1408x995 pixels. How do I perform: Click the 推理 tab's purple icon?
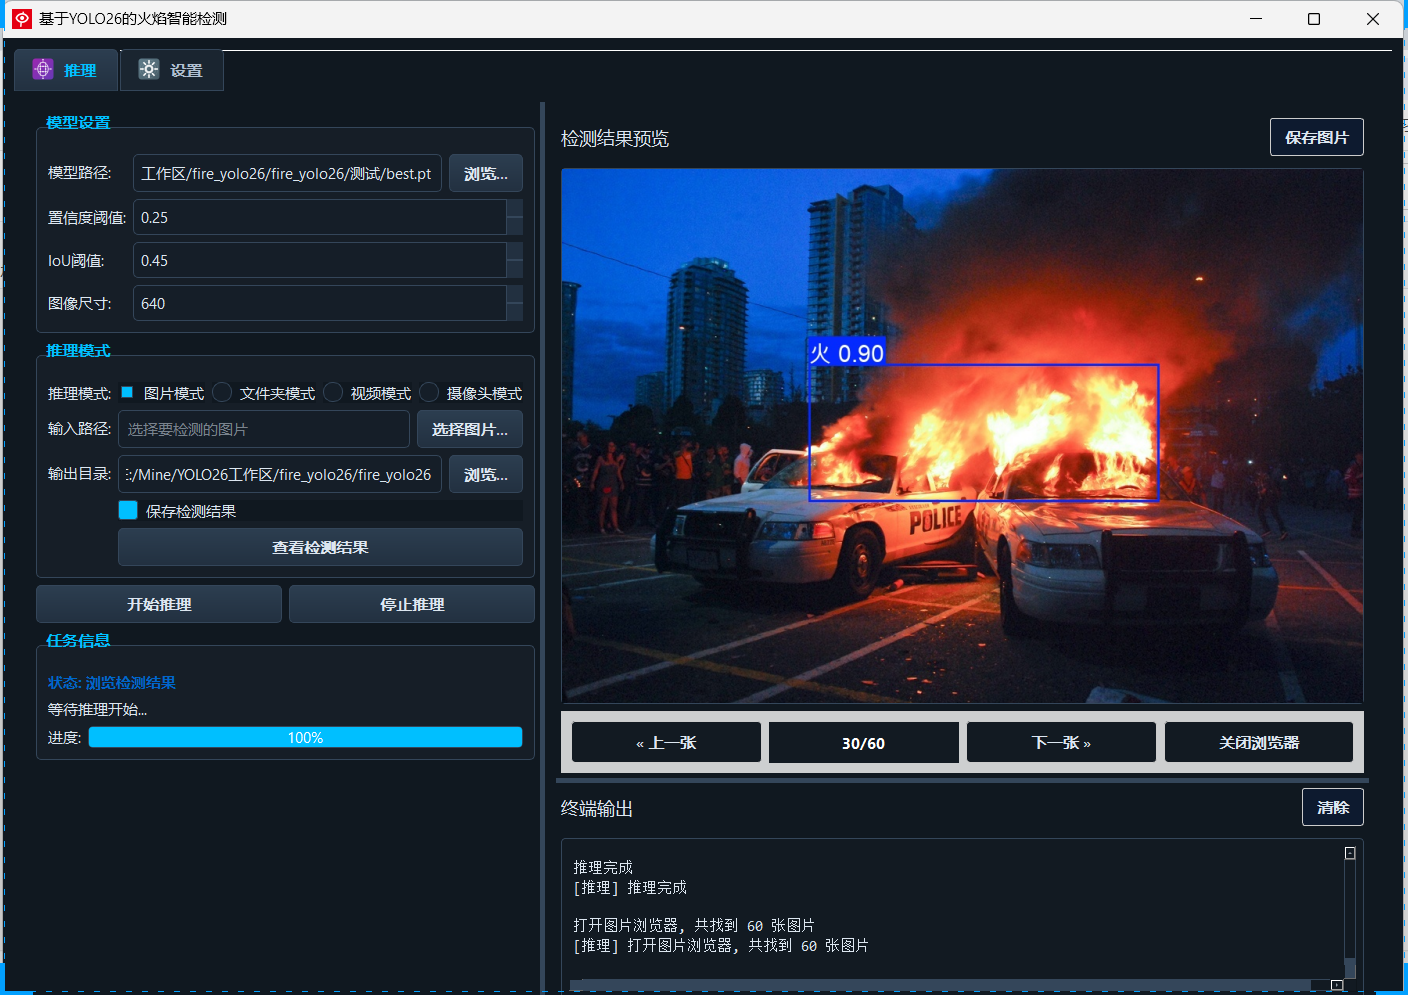click(x=43, y=69)
